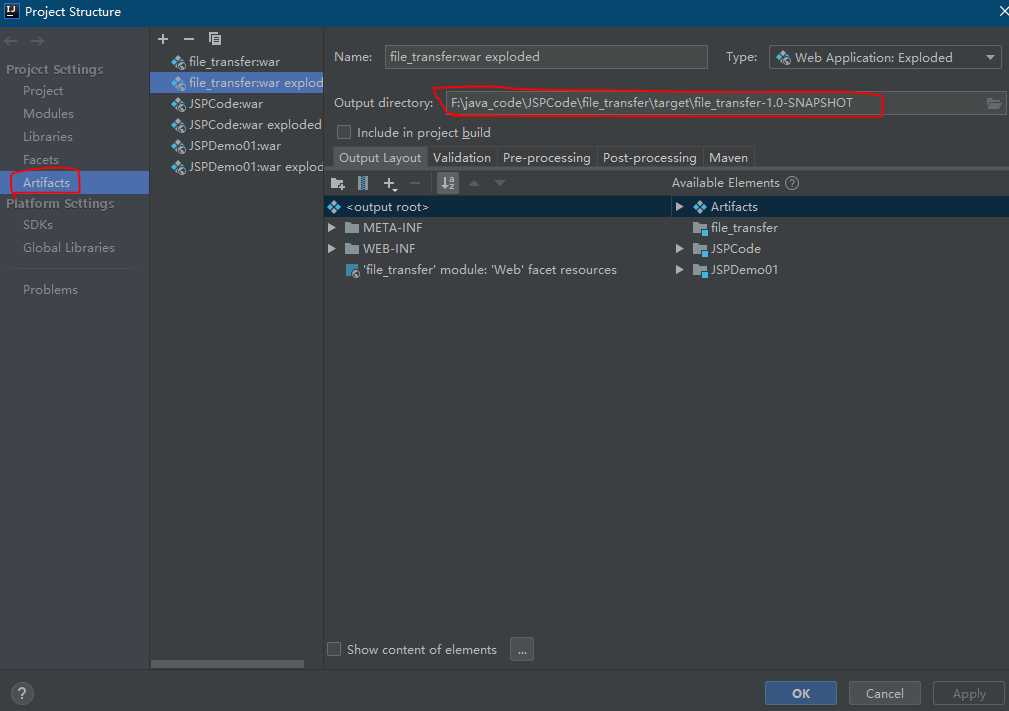
Task: Expand the Artifacts node in Available Elements
Action: (679, 207)
